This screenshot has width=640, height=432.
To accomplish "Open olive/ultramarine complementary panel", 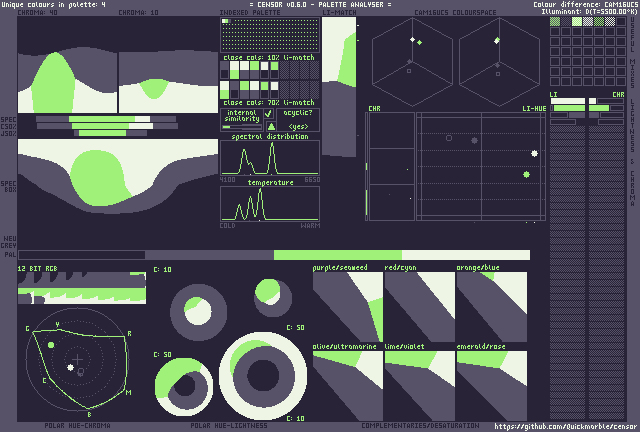I will [348, 385].
